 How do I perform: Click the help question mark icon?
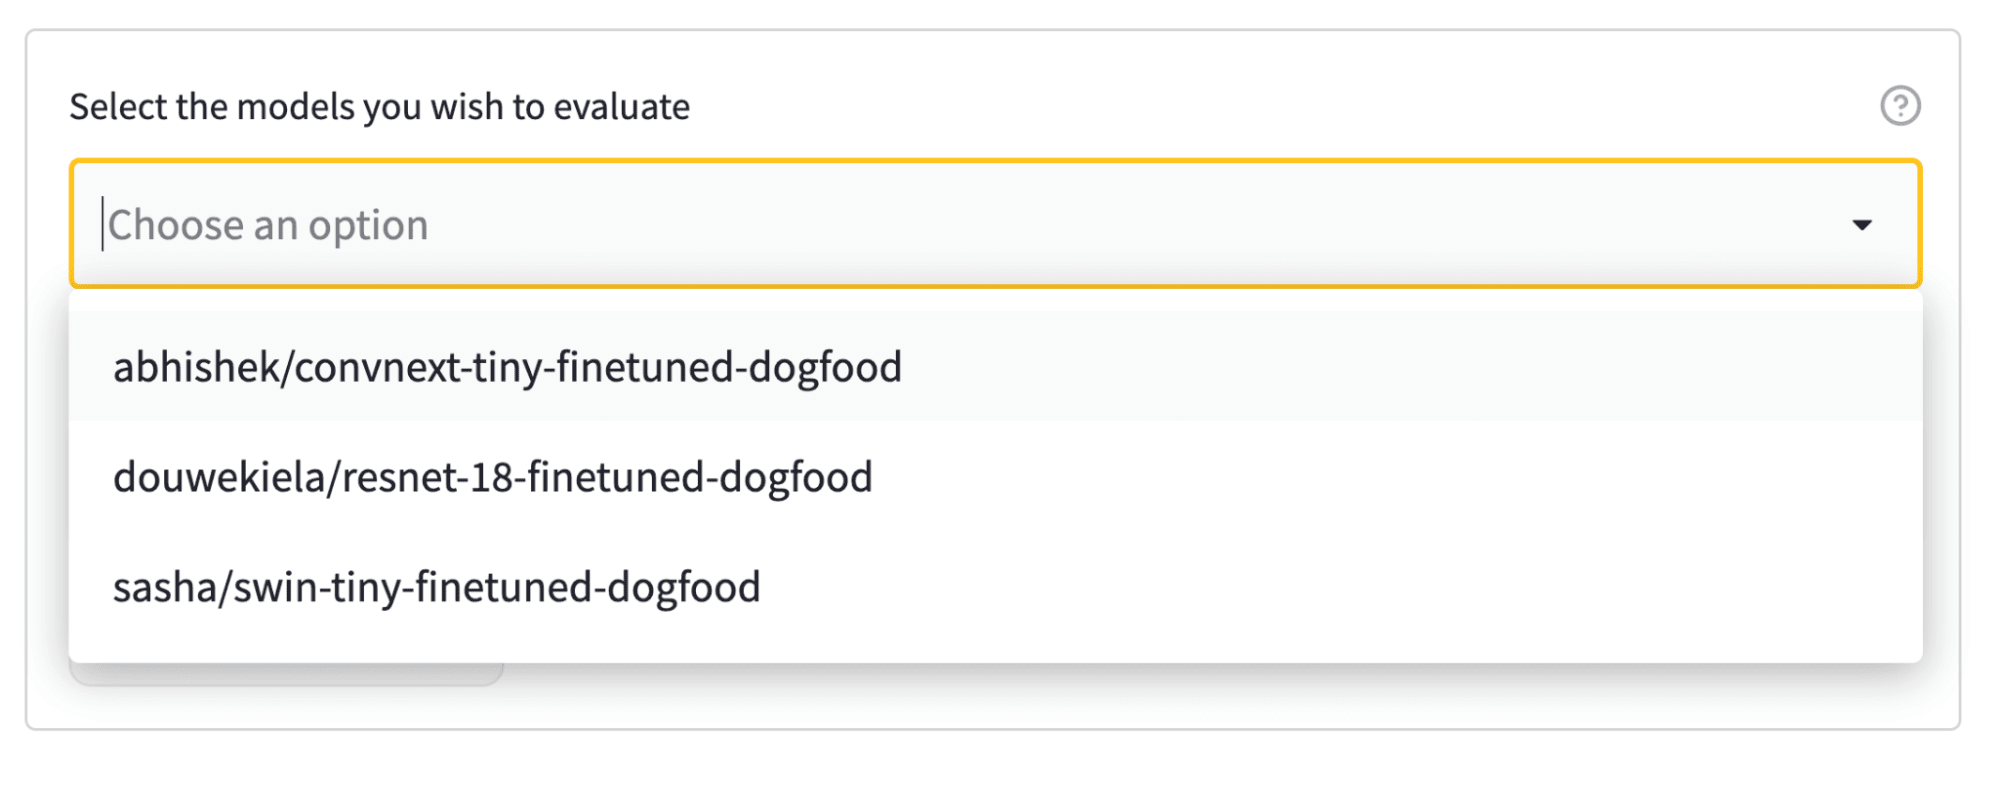click(1900, 106)
